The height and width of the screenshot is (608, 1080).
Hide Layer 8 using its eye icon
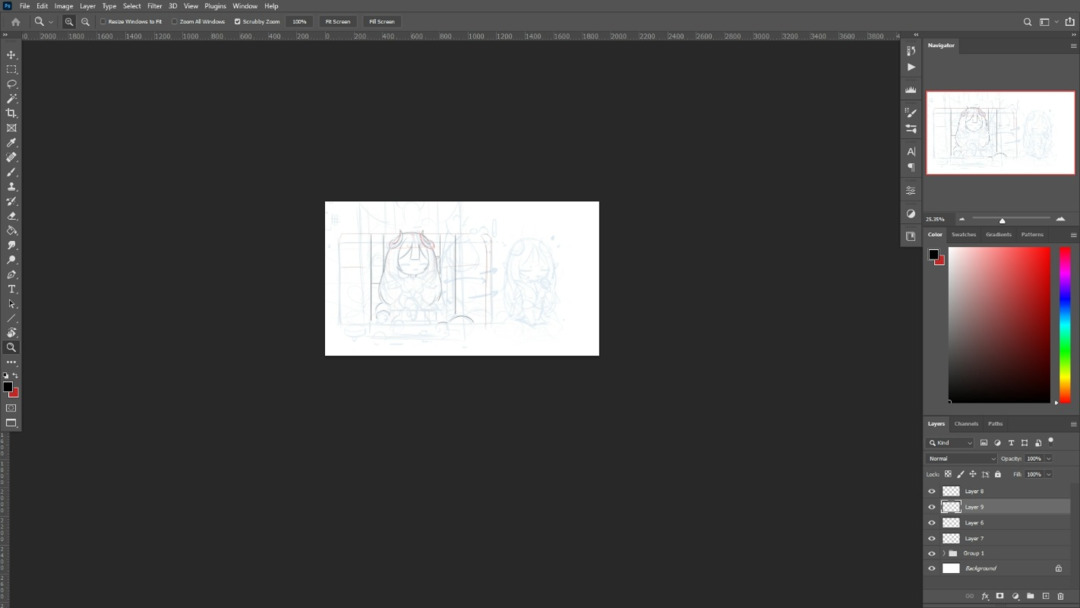coord(932,491)
